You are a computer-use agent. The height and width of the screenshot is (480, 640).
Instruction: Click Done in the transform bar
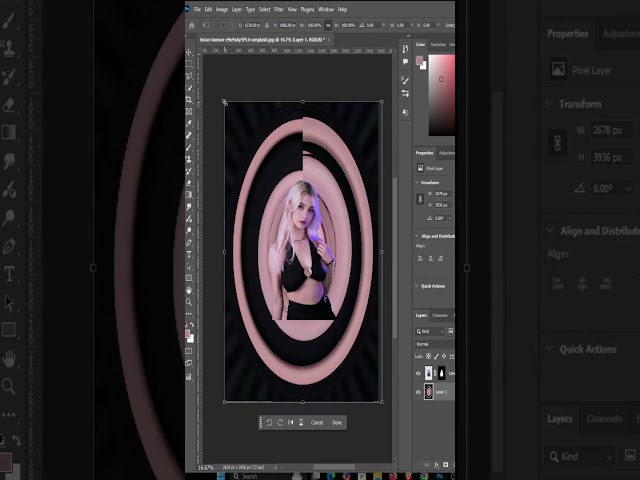click(x=337, y=422)
